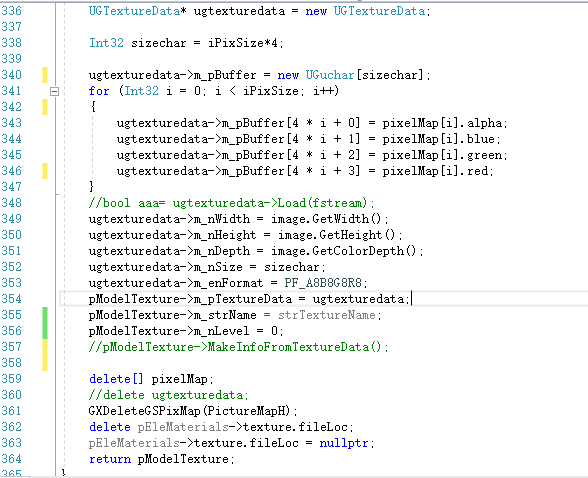588x478 pixels.
Task: Click line number 348 in gutter
Action: pos(12,203)
